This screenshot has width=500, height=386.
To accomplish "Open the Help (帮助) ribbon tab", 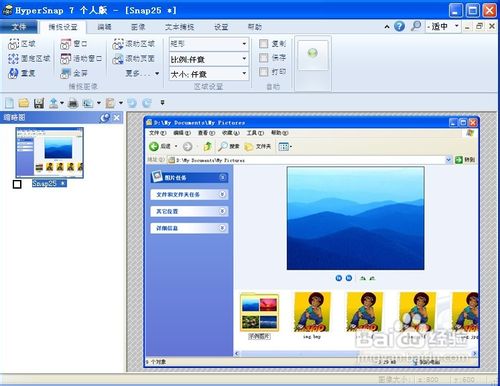I will (x=255, y=27).
